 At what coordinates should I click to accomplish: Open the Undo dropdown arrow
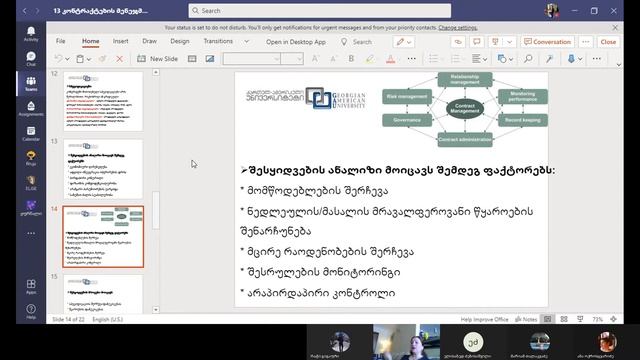point(67,59)
